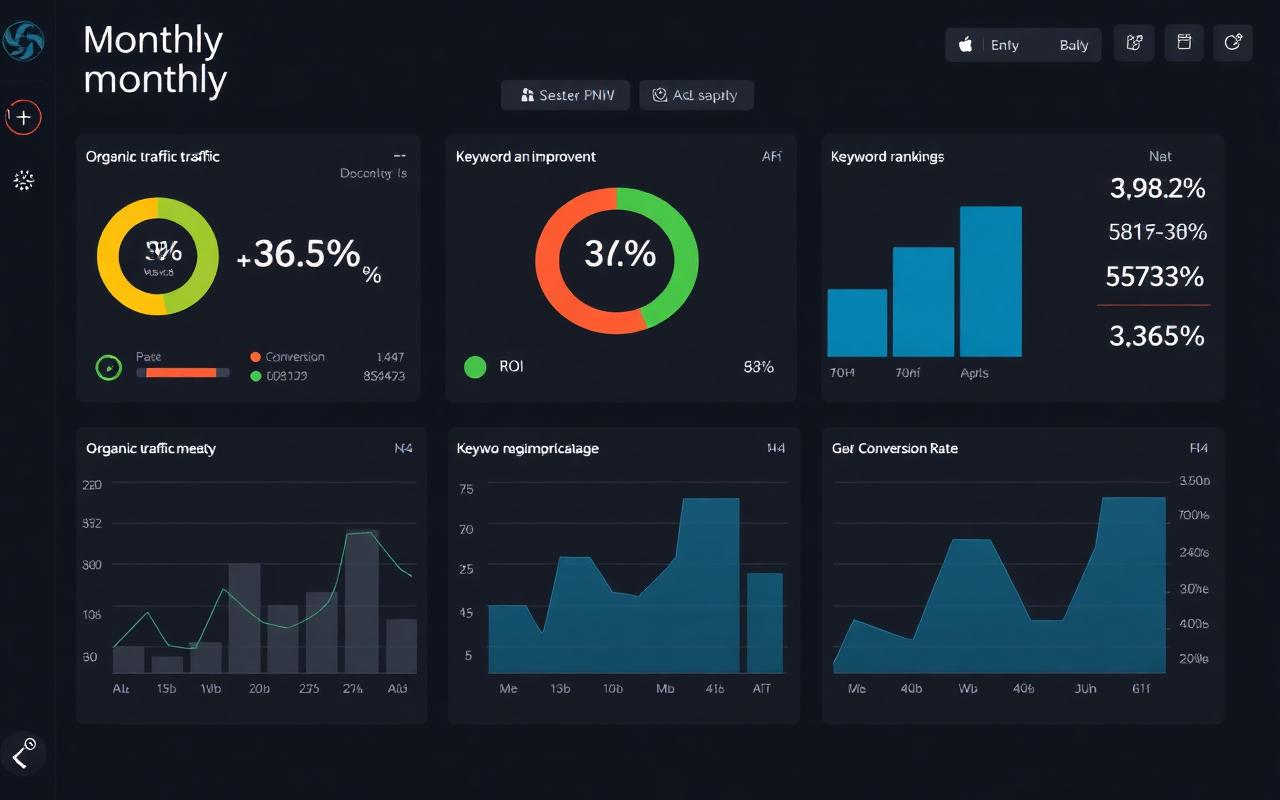The height and width of the screenshot is (800, 1280).
Task: Click the edit note icon button in the top right
Action: 1134,43
